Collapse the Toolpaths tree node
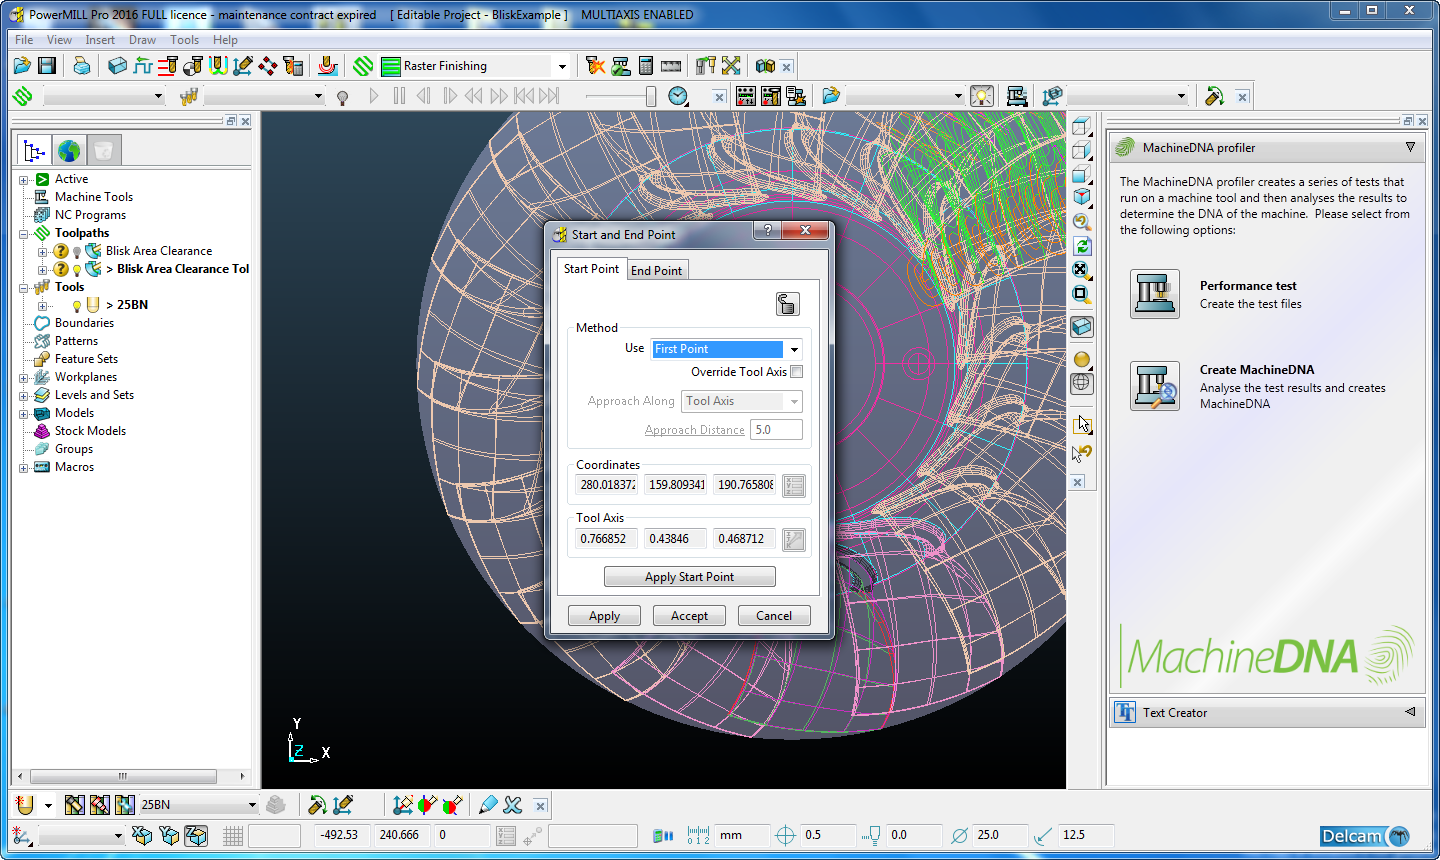The width and height of the screenshot is (1440, 860). [x=24, y=234]
